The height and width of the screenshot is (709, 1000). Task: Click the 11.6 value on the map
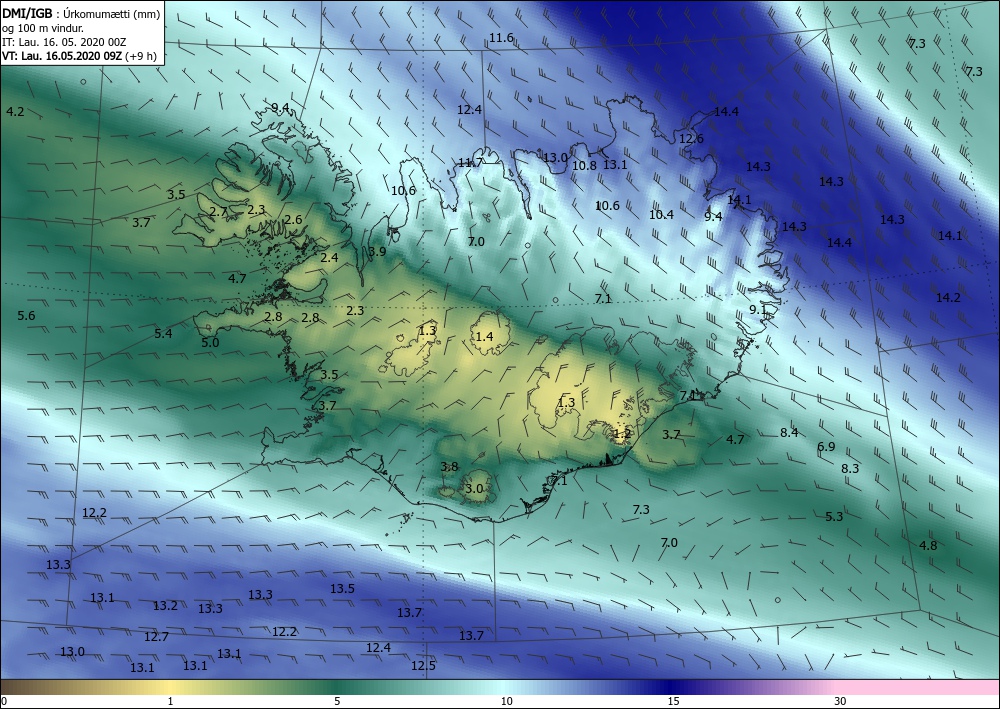pyautogui.click(x=501, y=38)
